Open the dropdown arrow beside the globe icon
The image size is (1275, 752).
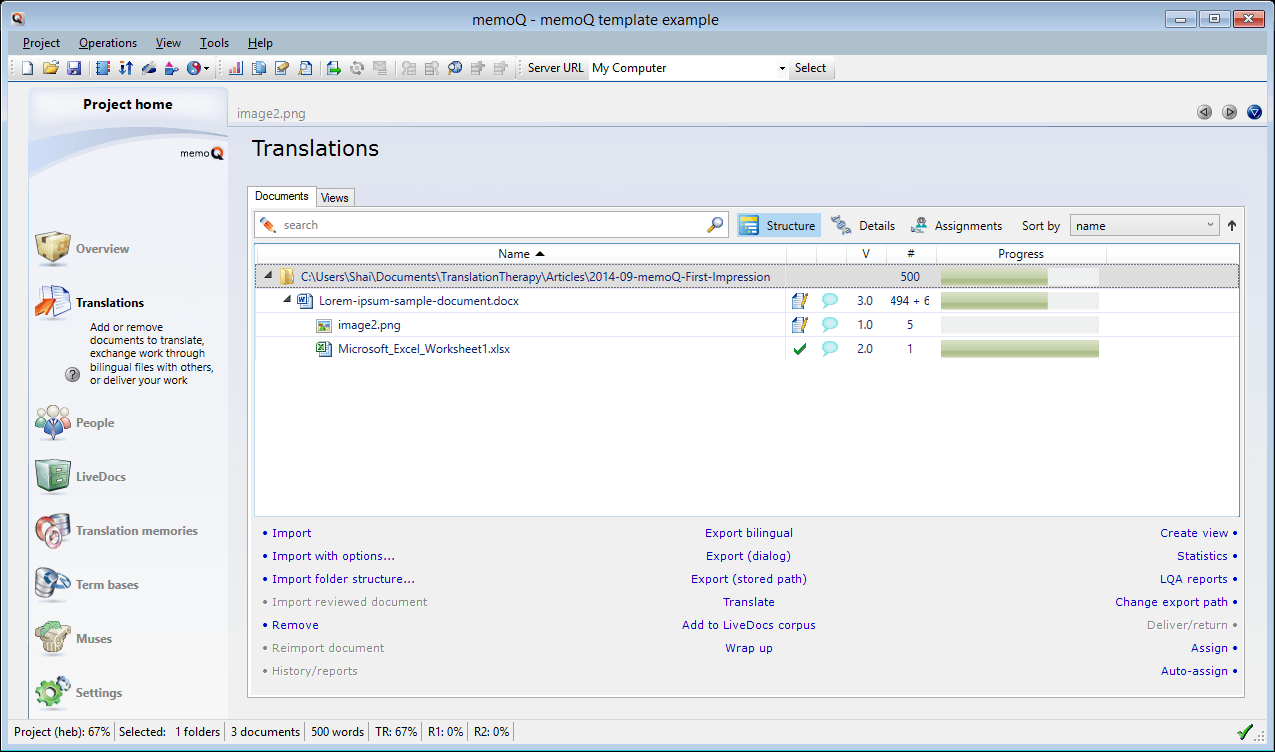pos(207,68)
